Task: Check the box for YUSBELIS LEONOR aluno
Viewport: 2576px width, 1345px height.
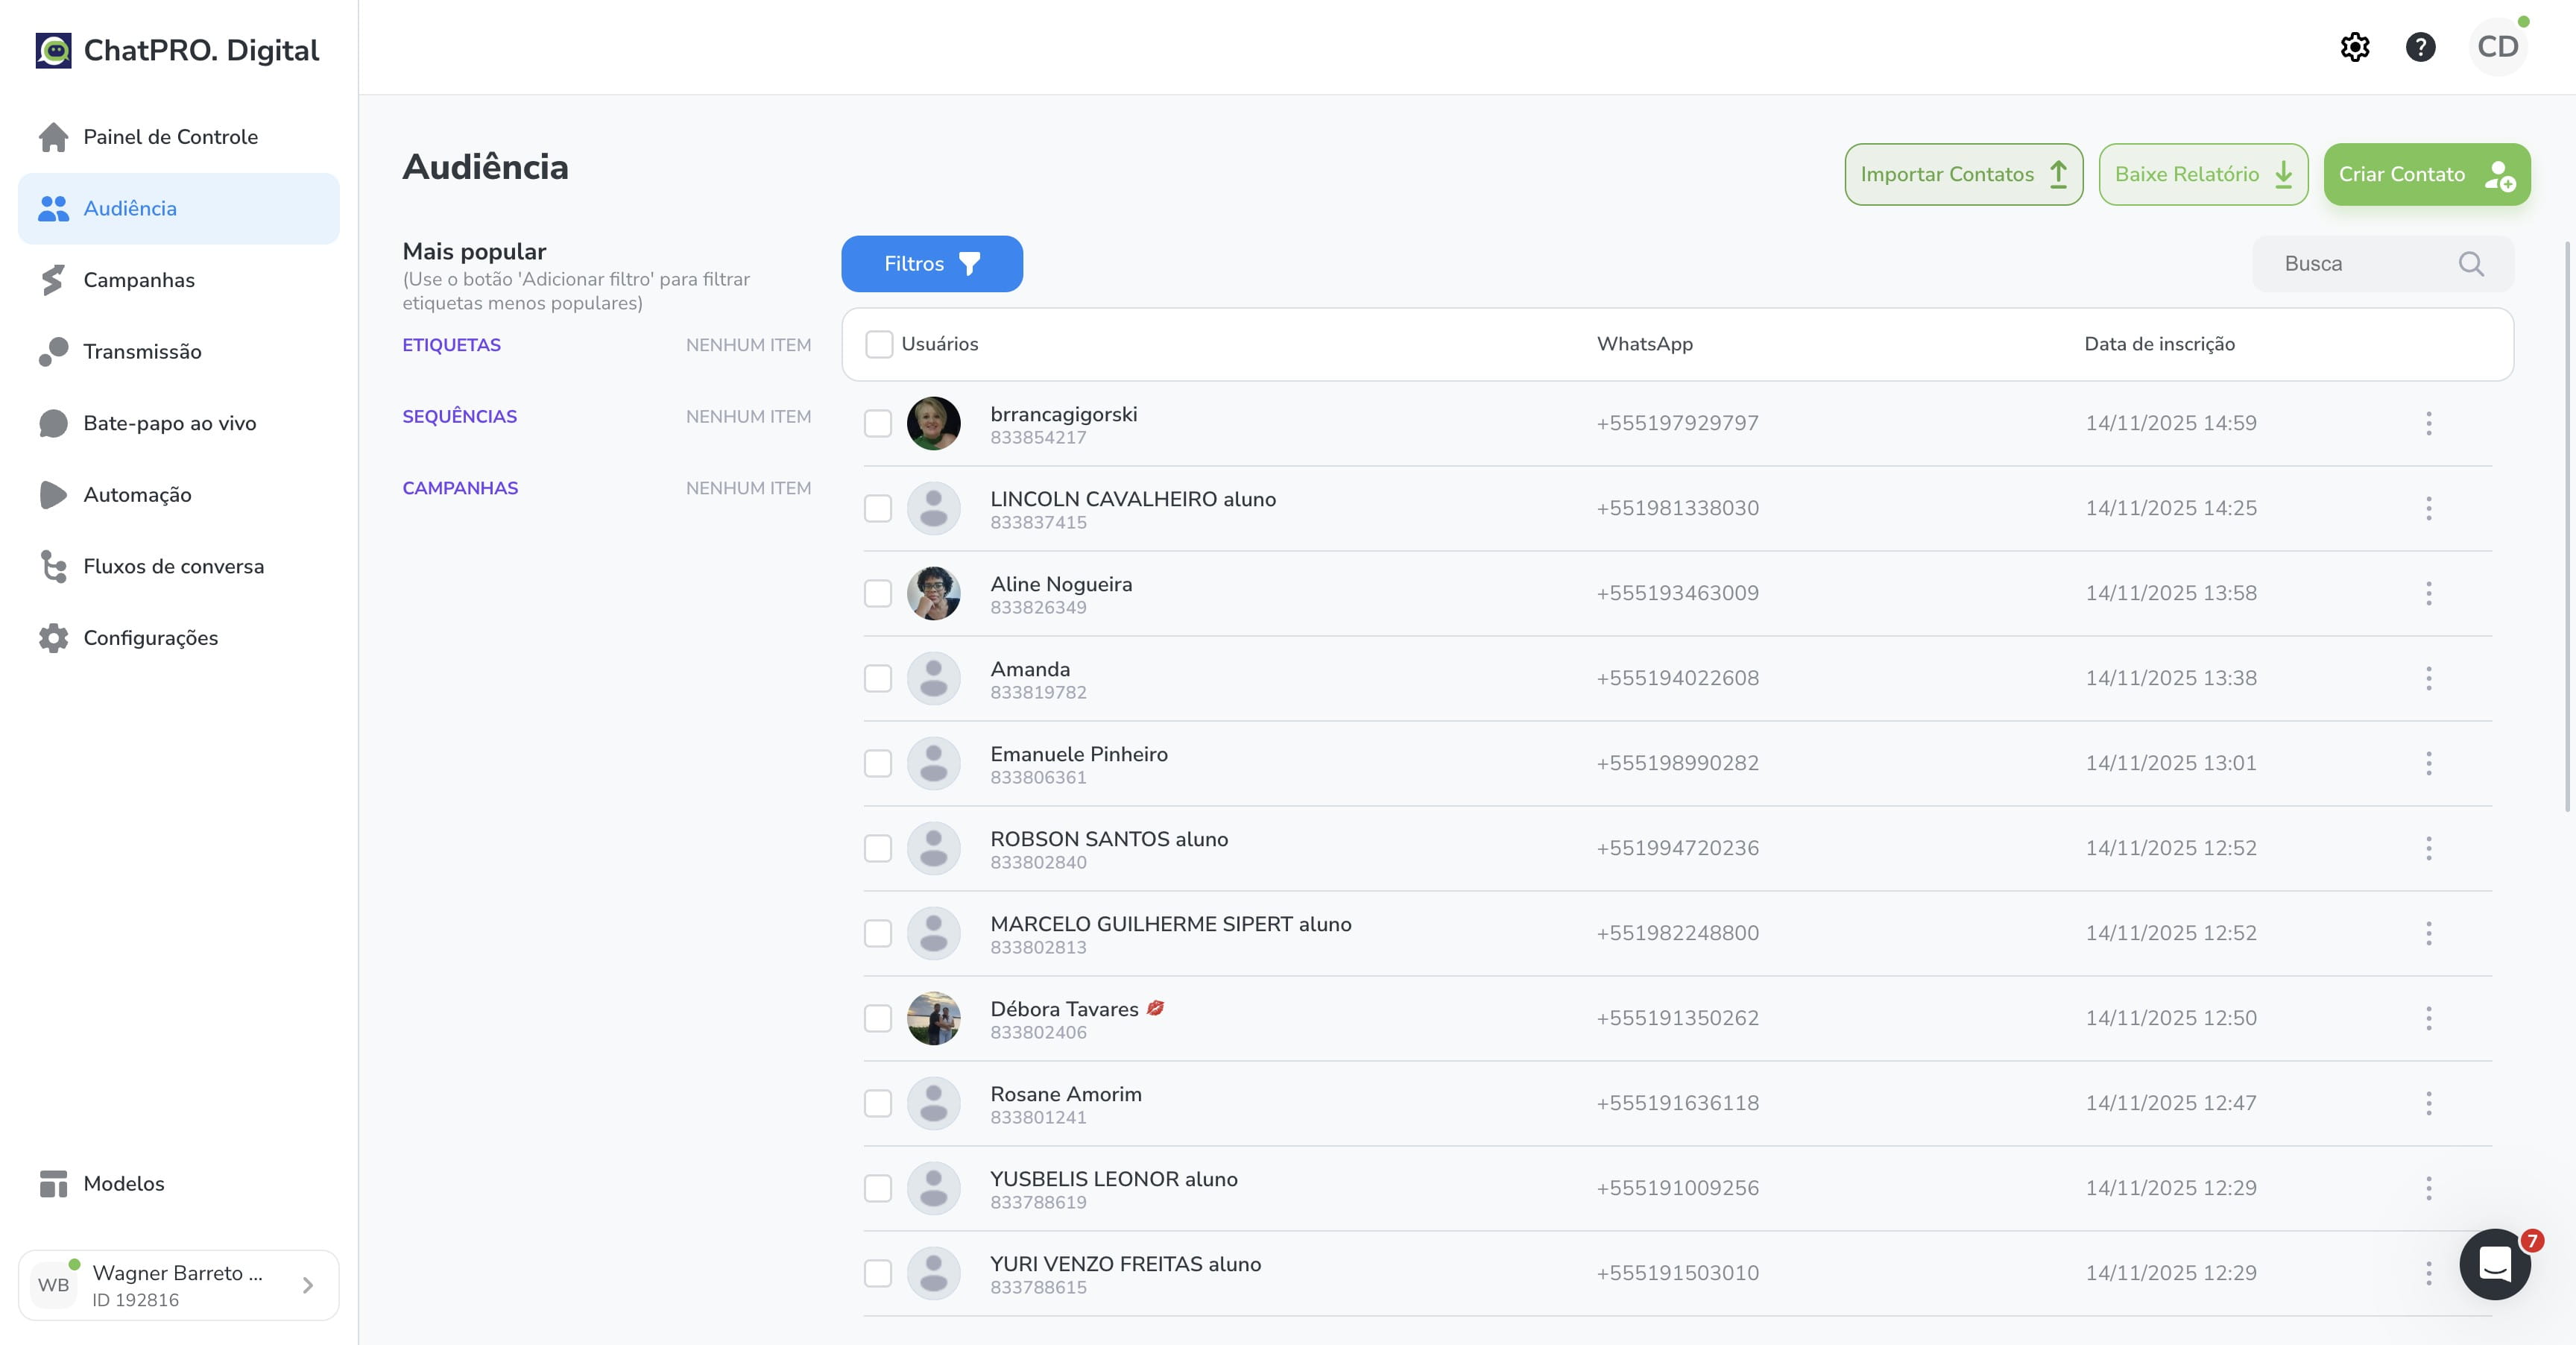Action: 878,1188
